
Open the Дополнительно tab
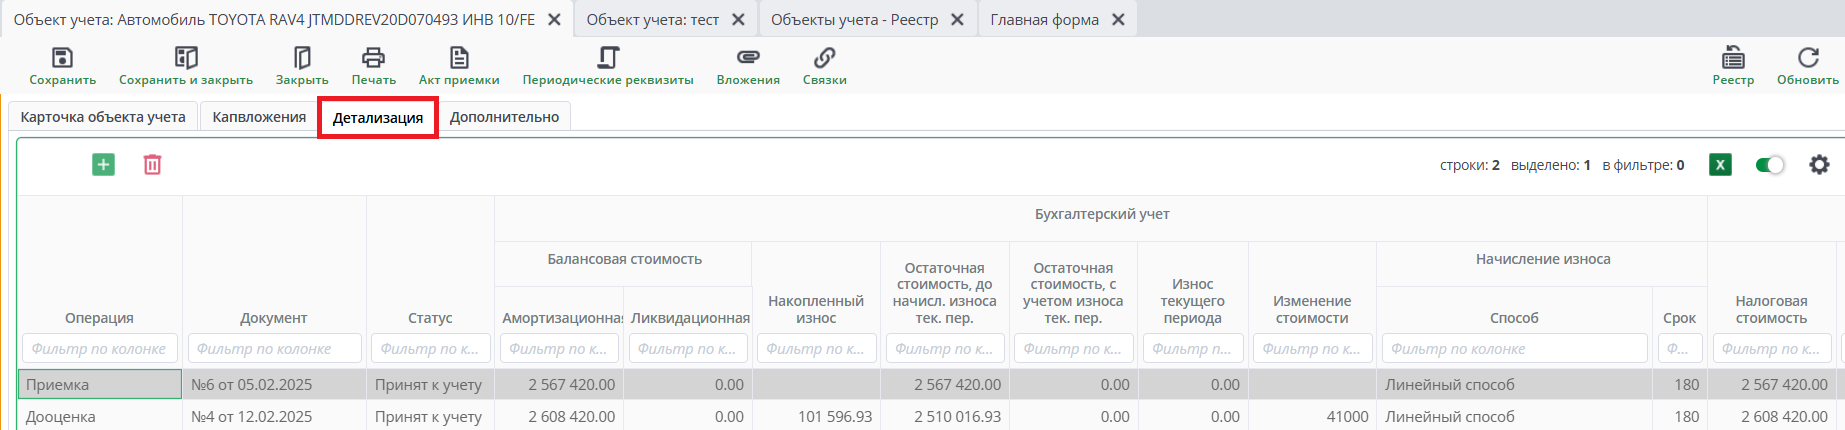pyautogui.click(x=504, y=117)
